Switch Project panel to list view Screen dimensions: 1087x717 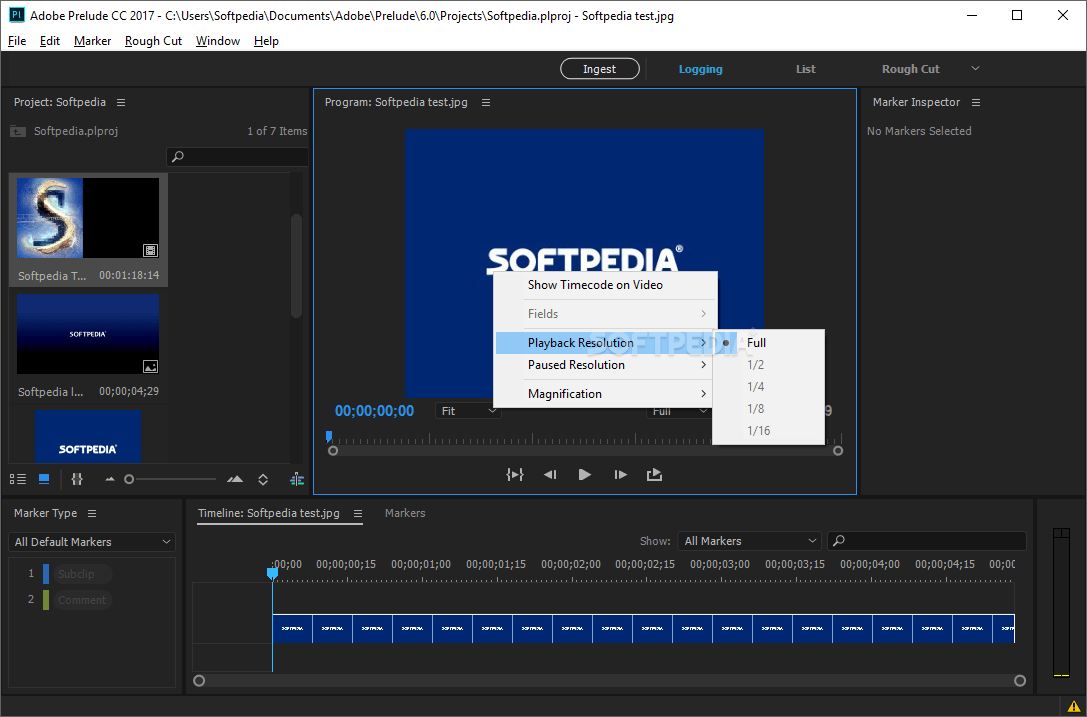click(x=18, y=479)
